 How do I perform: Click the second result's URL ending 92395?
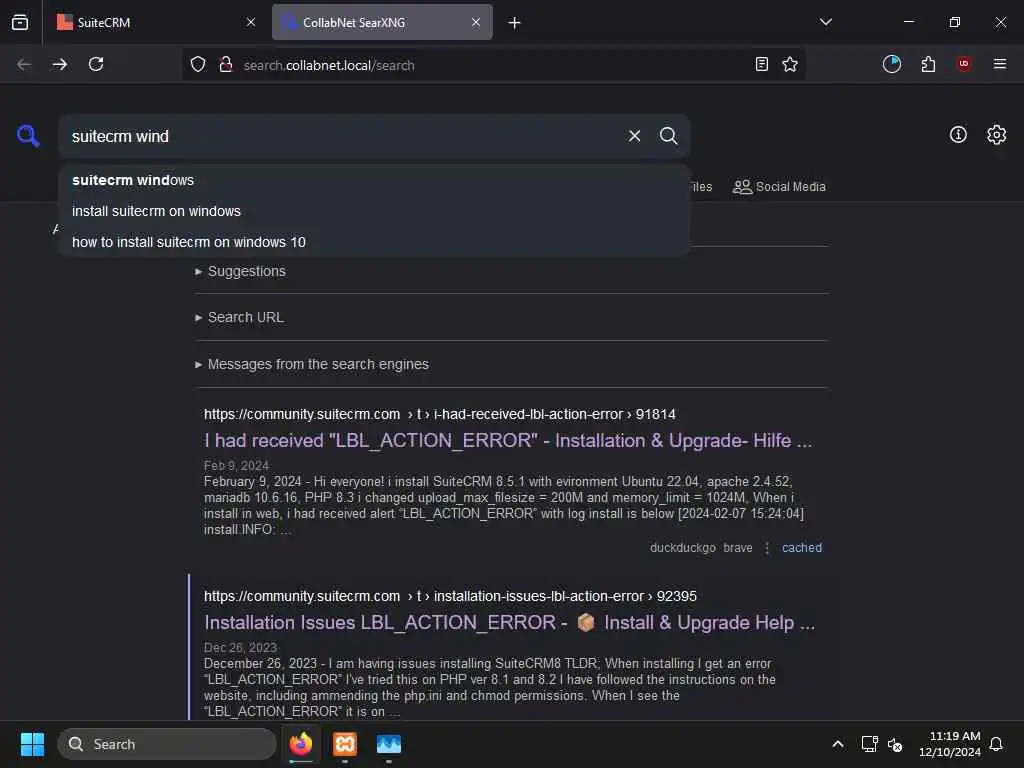tap(450, 596)
